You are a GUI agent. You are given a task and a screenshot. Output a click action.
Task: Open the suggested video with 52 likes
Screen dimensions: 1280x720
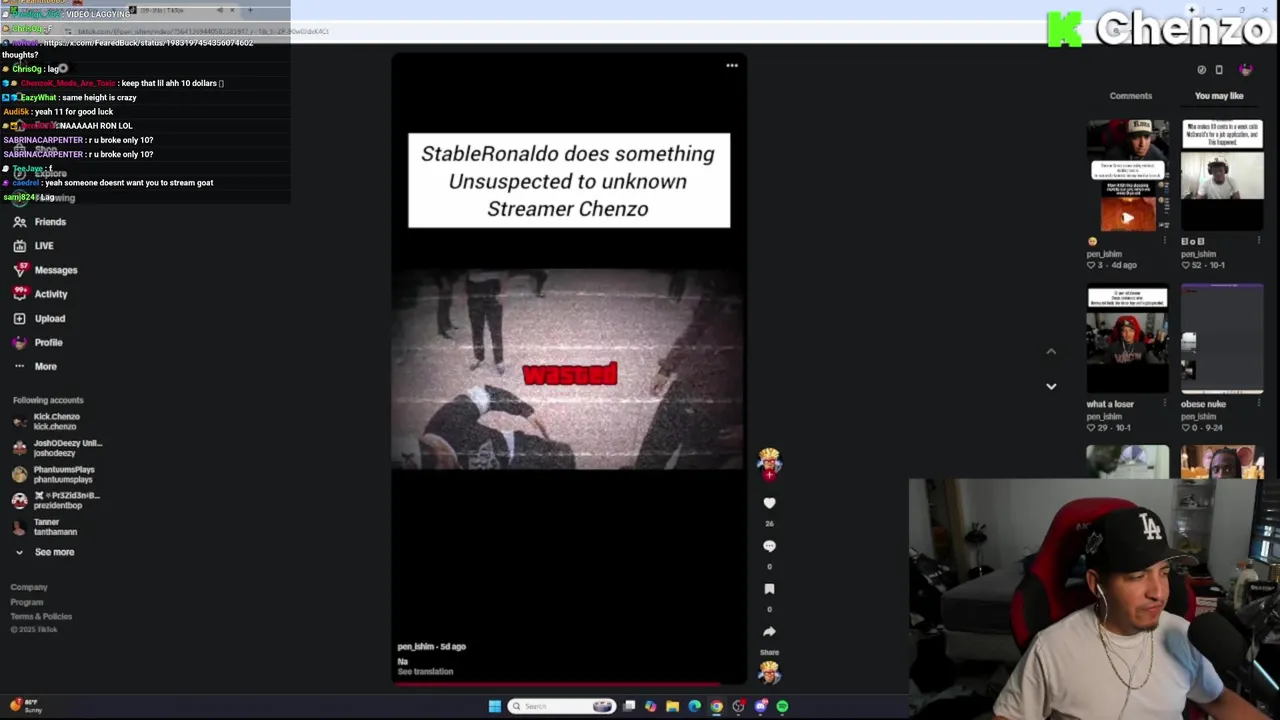(x=1222, y=176)
